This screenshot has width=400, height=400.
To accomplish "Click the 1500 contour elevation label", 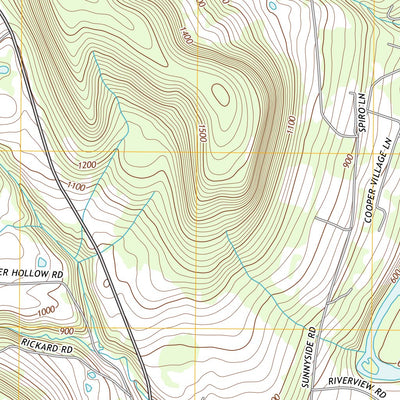I will coord(202,133).
